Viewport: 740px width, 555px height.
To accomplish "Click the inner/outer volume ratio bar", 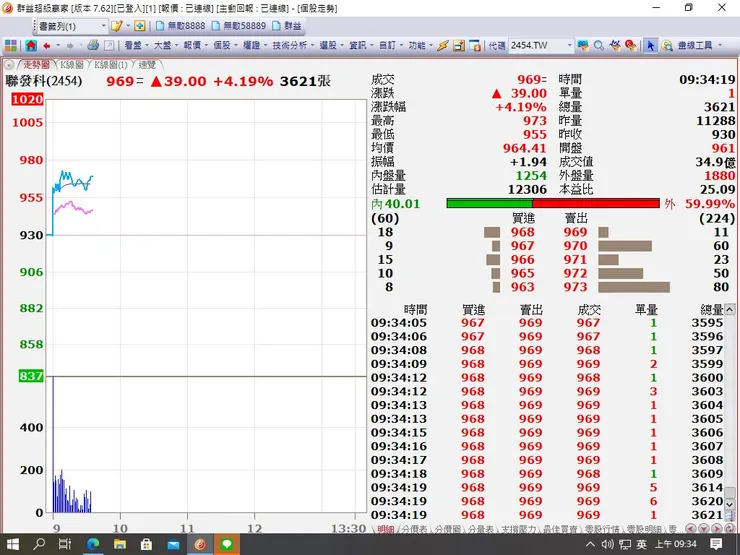I will [x=553, y=203].
